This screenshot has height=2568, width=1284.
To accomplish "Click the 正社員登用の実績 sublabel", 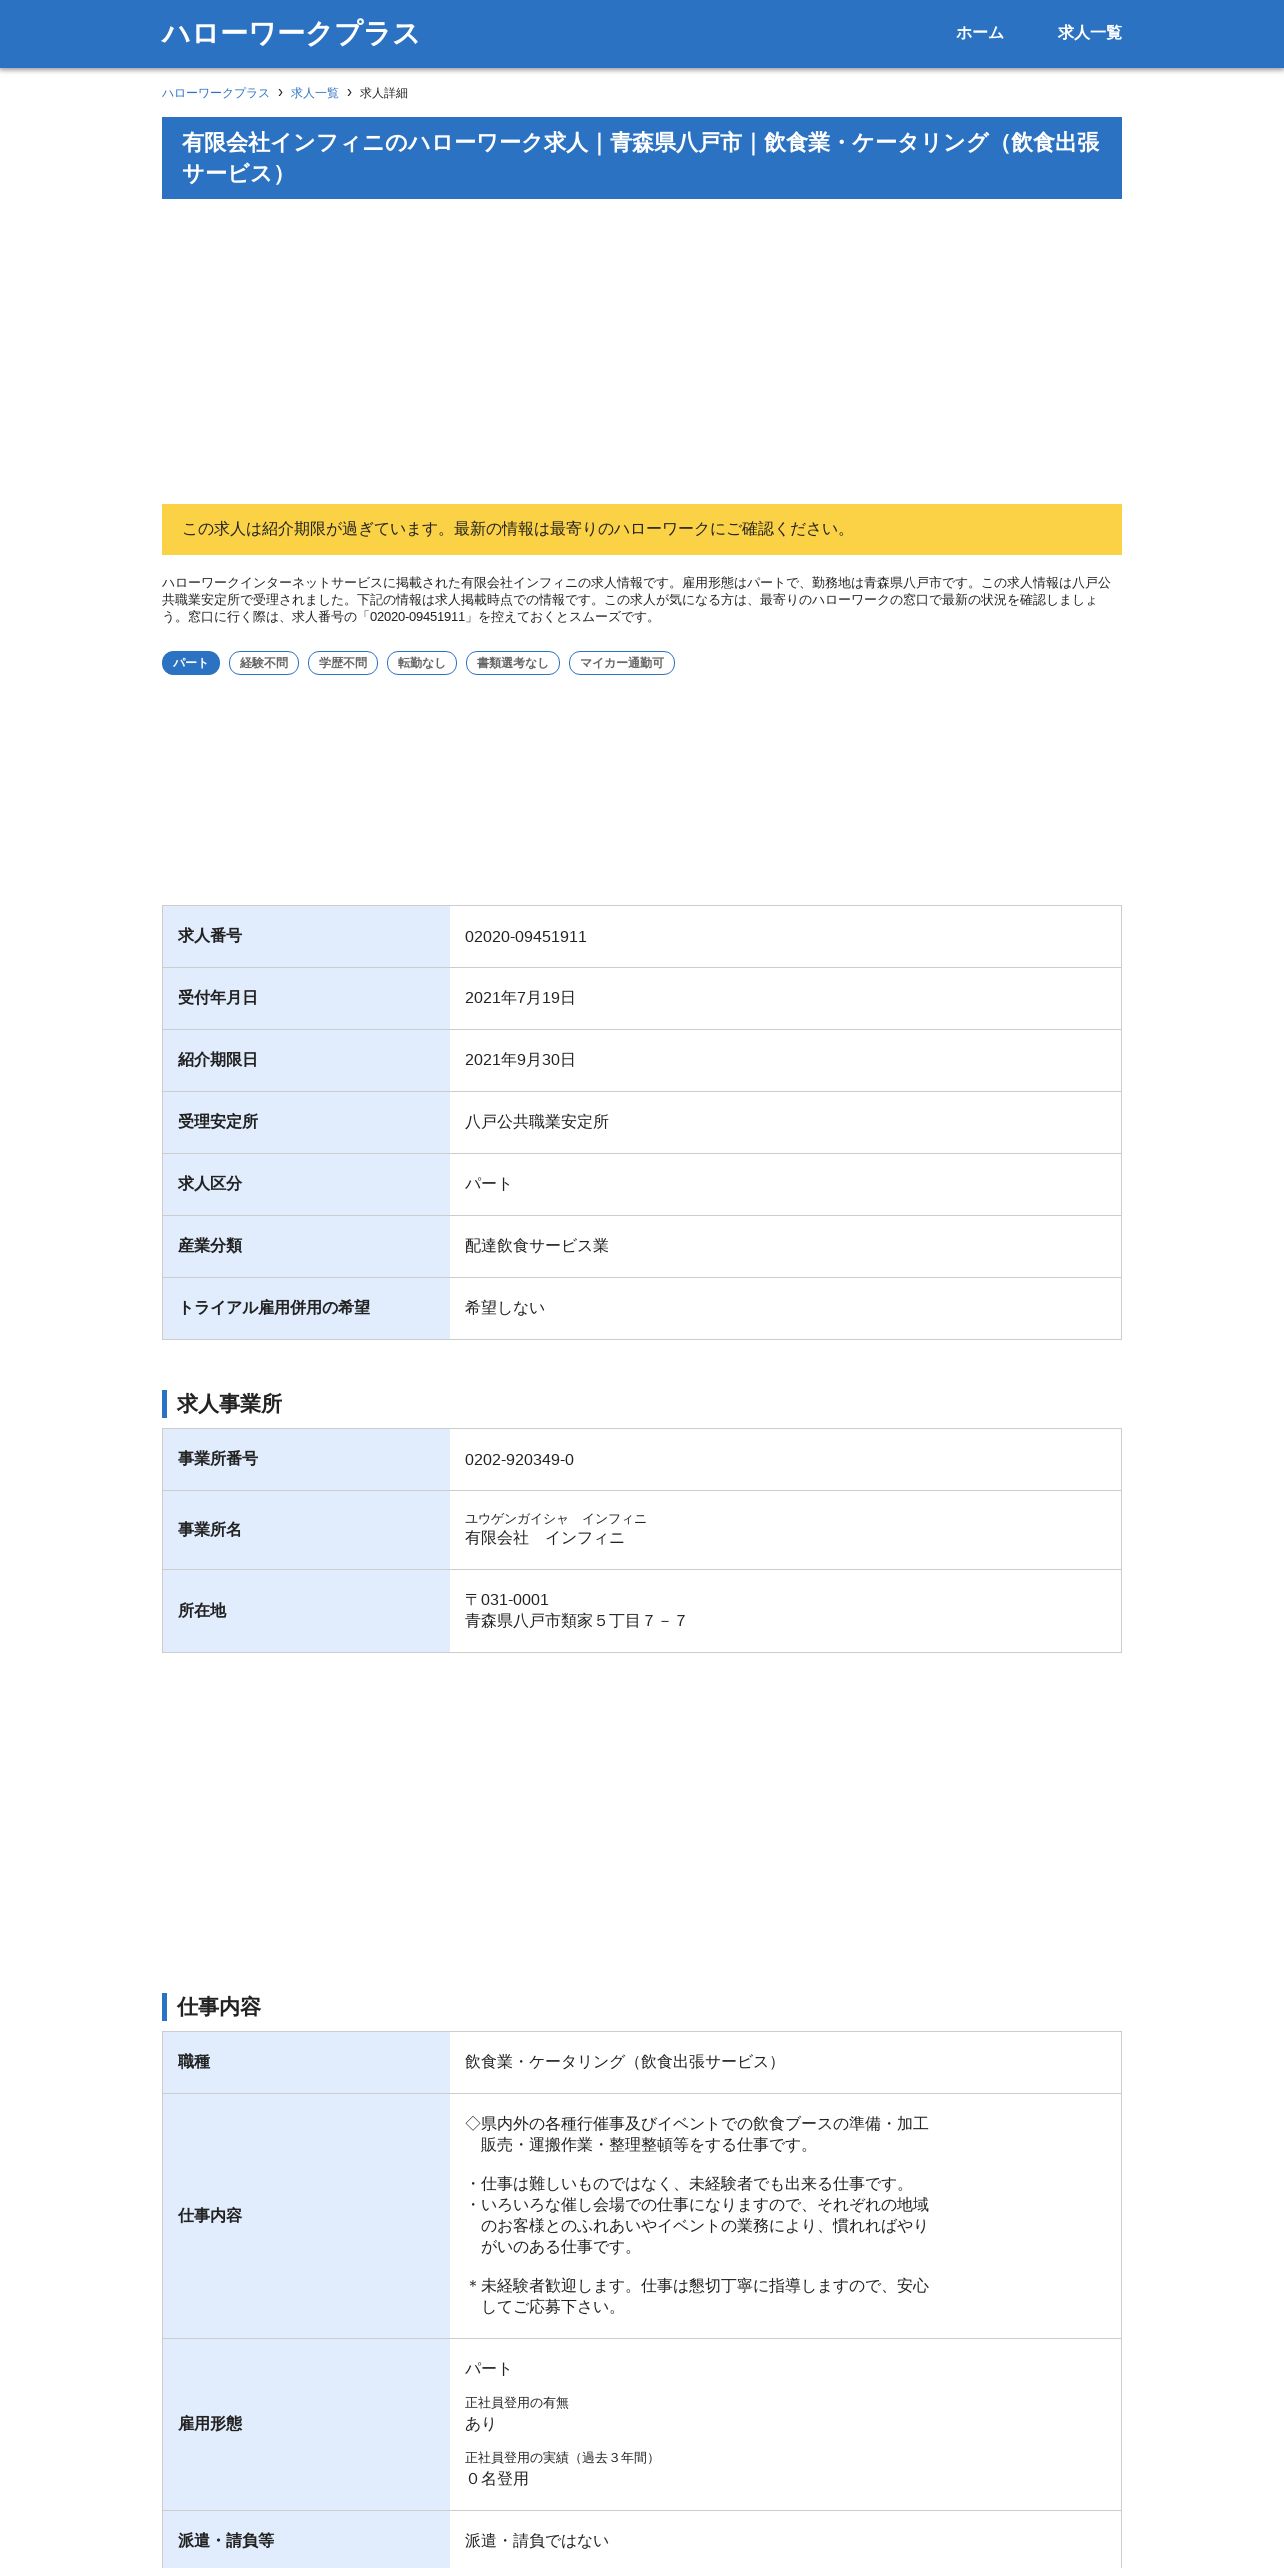I will (562, 2458).
